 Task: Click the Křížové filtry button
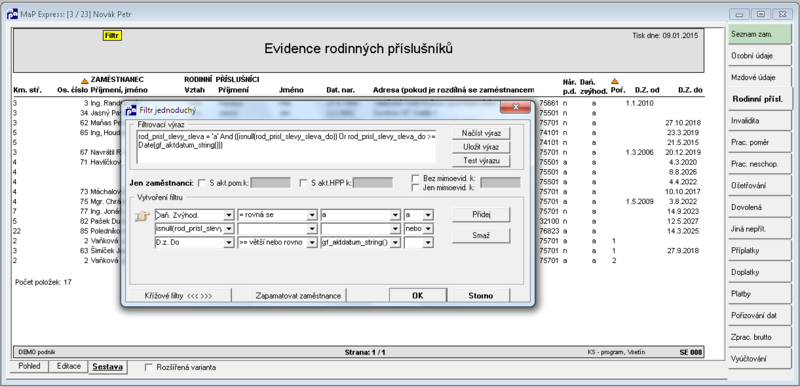pyautogui.click(x=179, y=296)
